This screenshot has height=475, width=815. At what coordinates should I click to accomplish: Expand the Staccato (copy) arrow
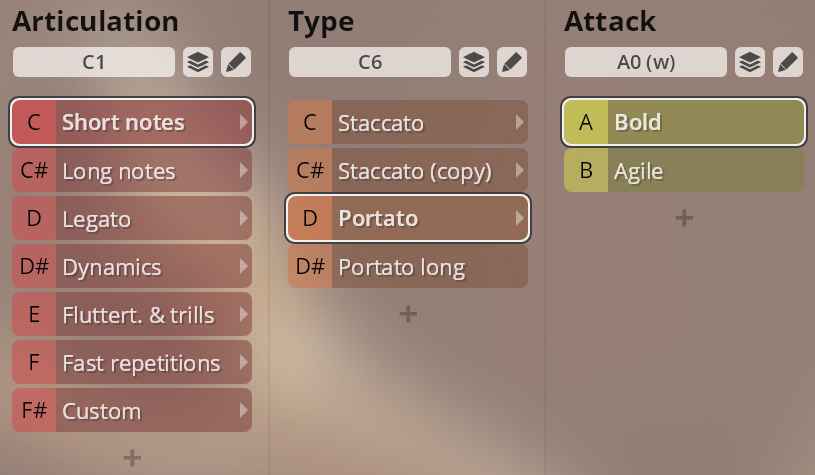pyautogui.click(x=519, y=171)
